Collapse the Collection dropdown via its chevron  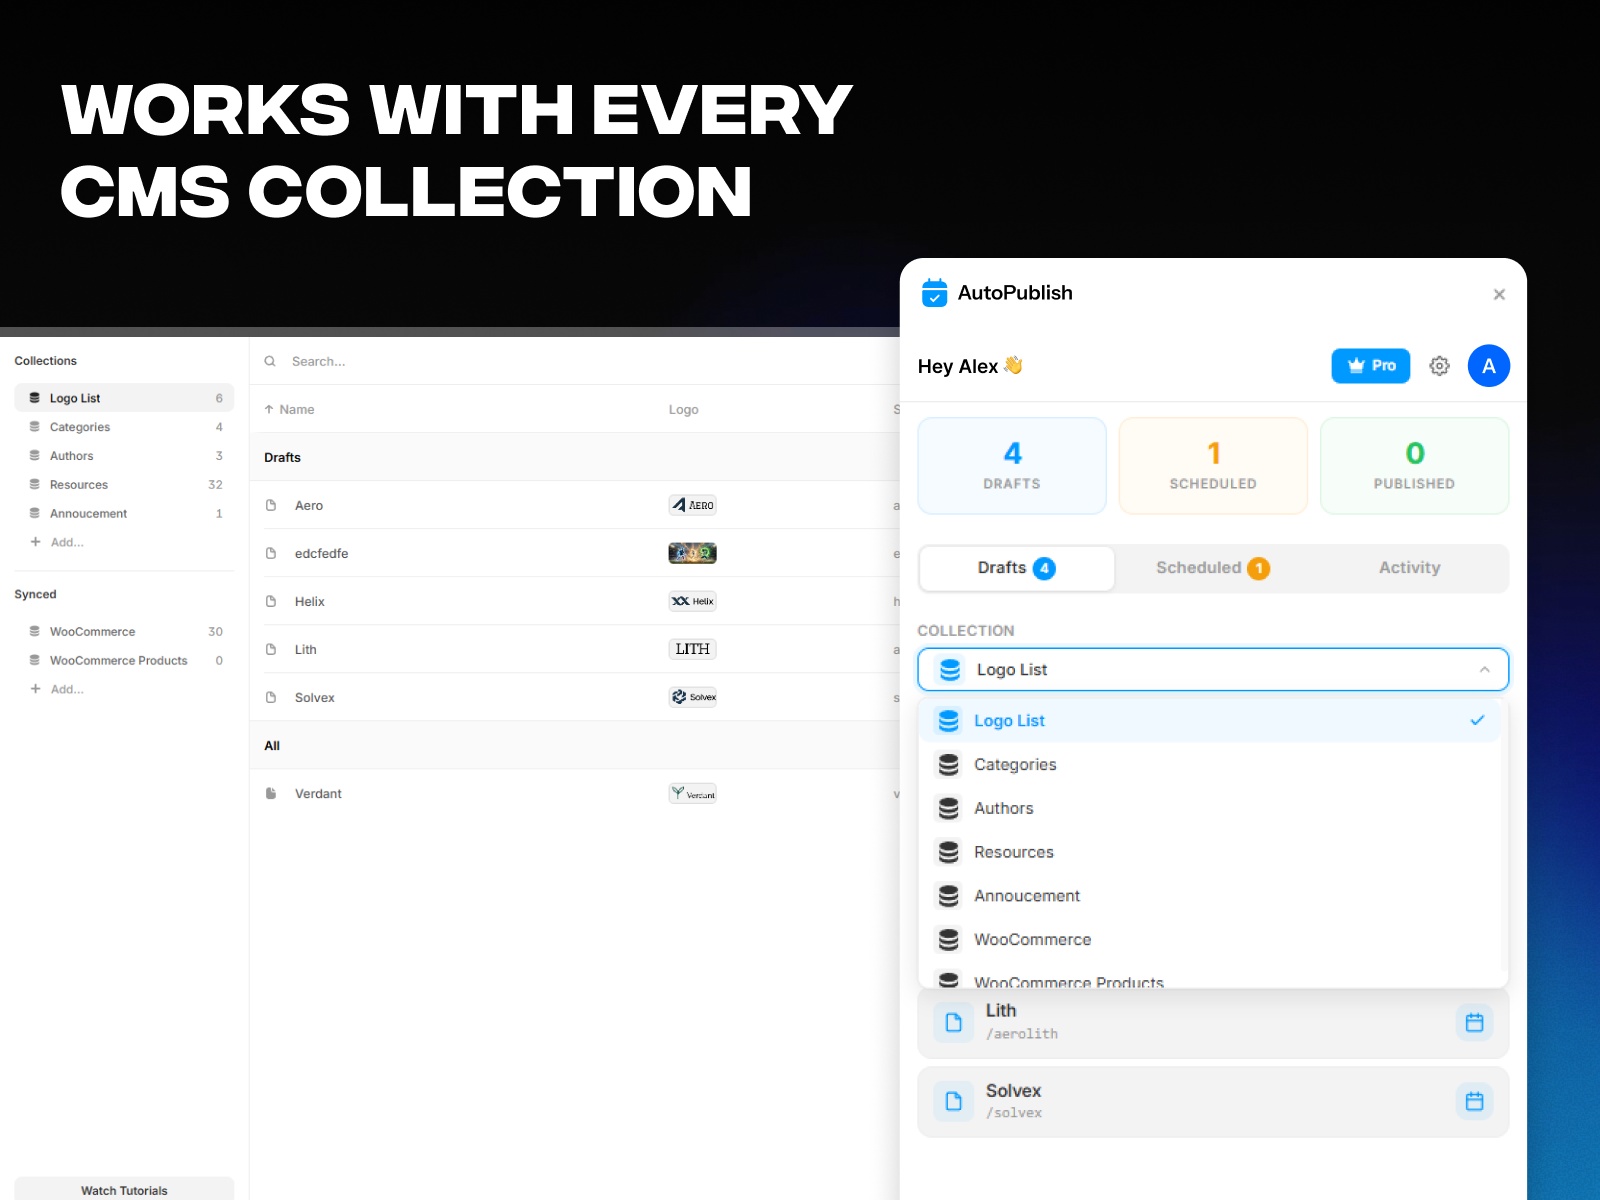1485,669
